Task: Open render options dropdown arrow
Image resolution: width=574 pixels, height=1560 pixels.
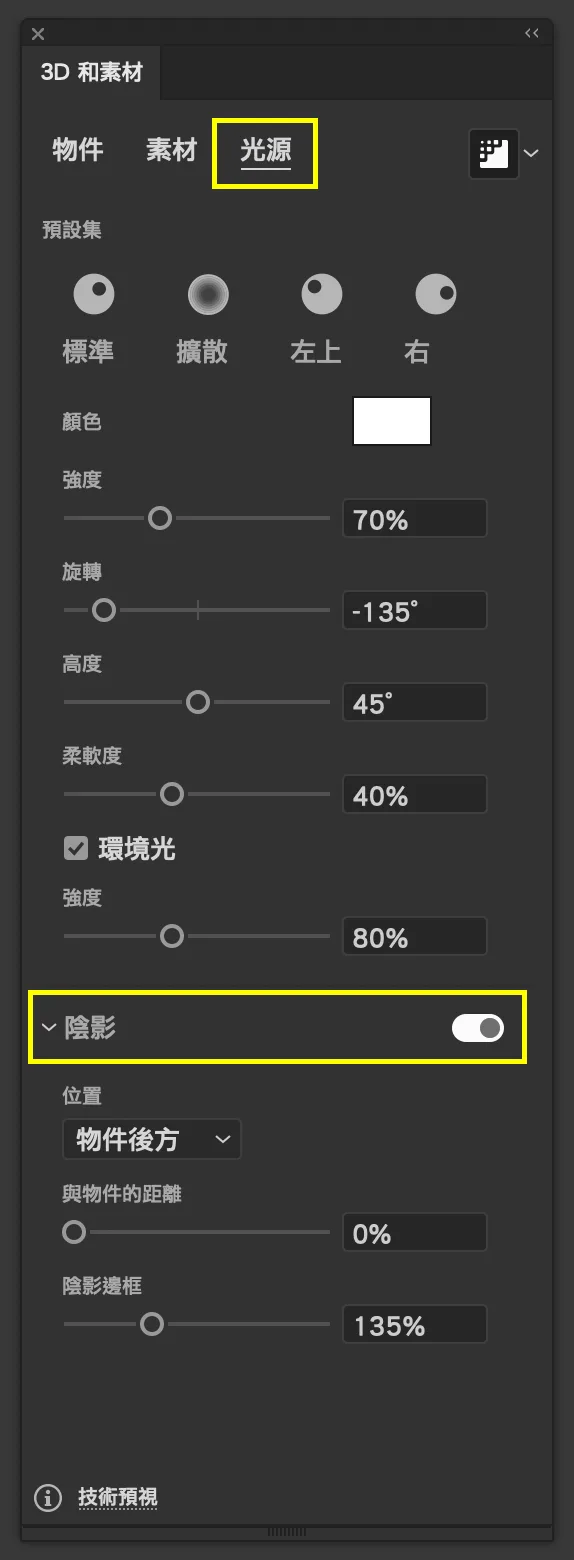Action: coord(532,154)
